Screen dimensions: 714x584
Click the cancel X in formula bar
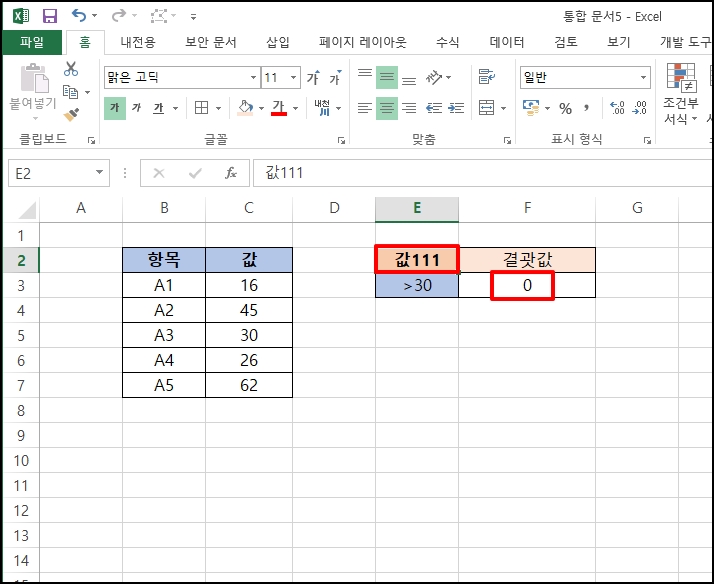click(159, 173)
